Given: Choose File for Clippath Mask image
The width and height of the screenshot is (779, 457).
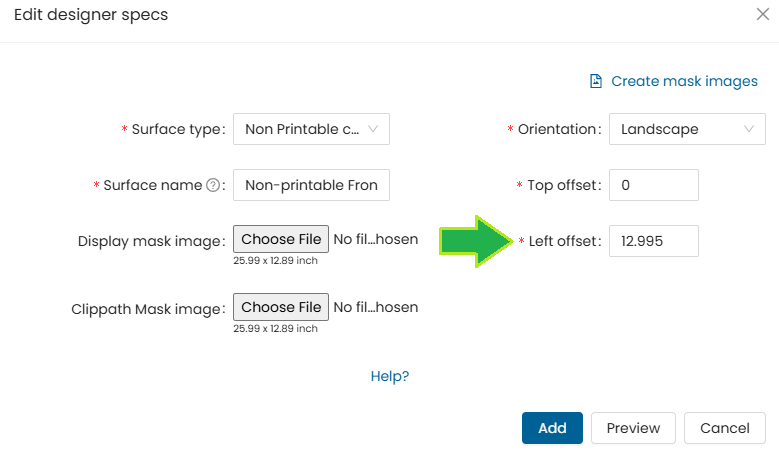Looking at the screenshot, I should [x=281, y=307].
